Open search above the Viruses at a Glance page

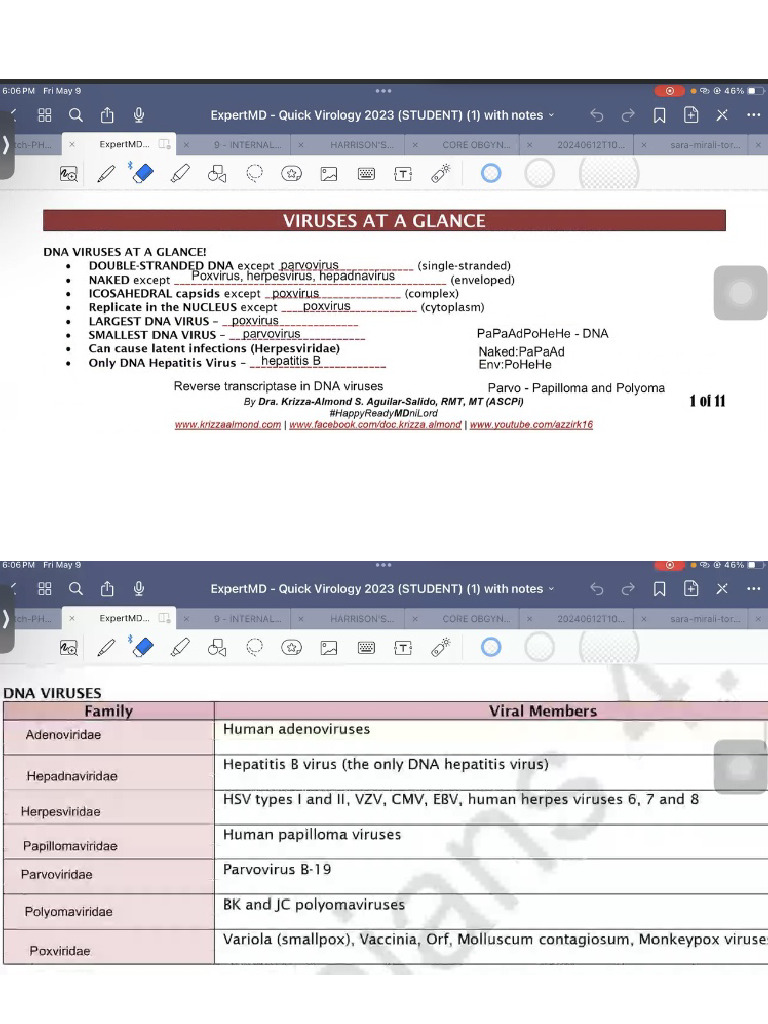tap(76, 116)
